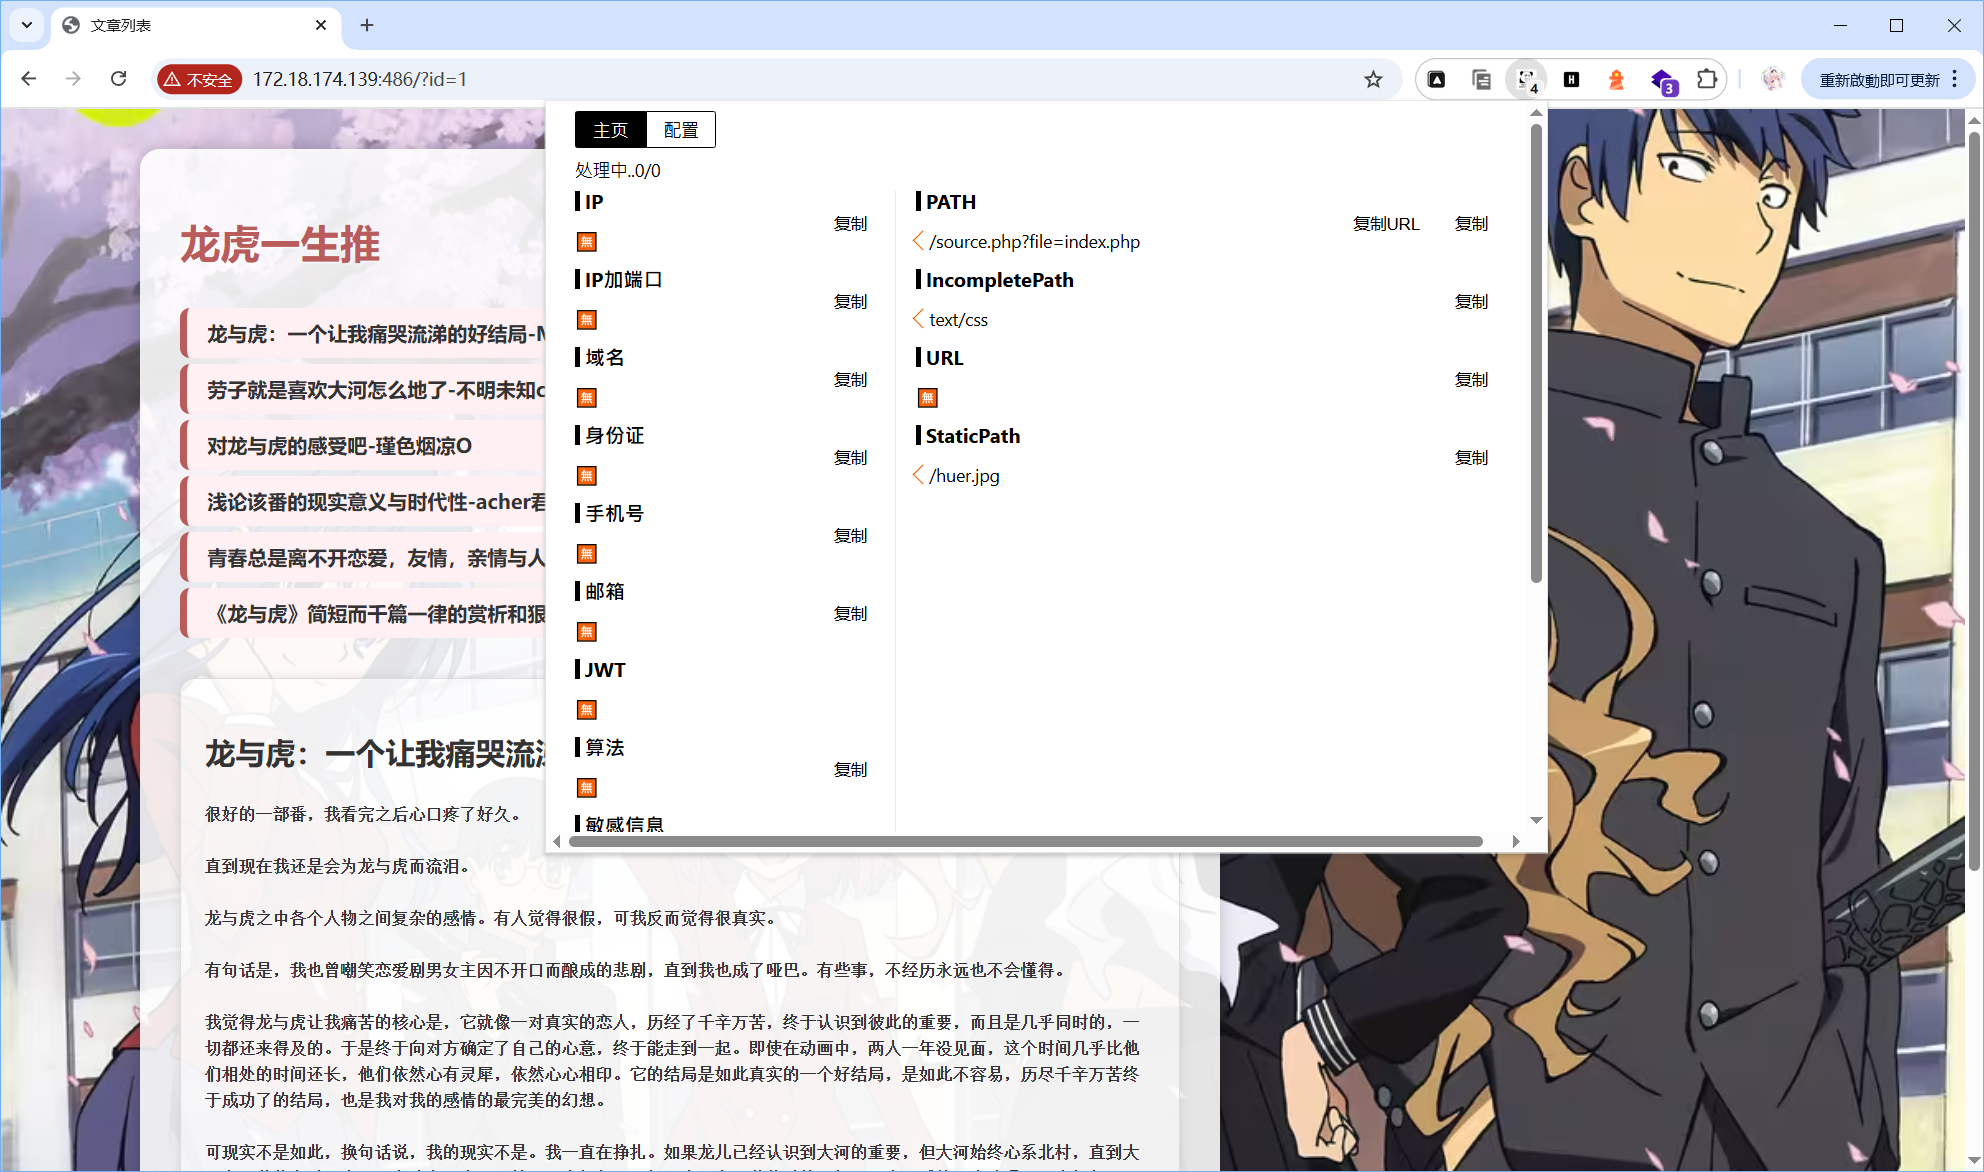Click the 龙虎一生推 page title
Screen dimensions: 1984x1172
(x=280, y=245)
